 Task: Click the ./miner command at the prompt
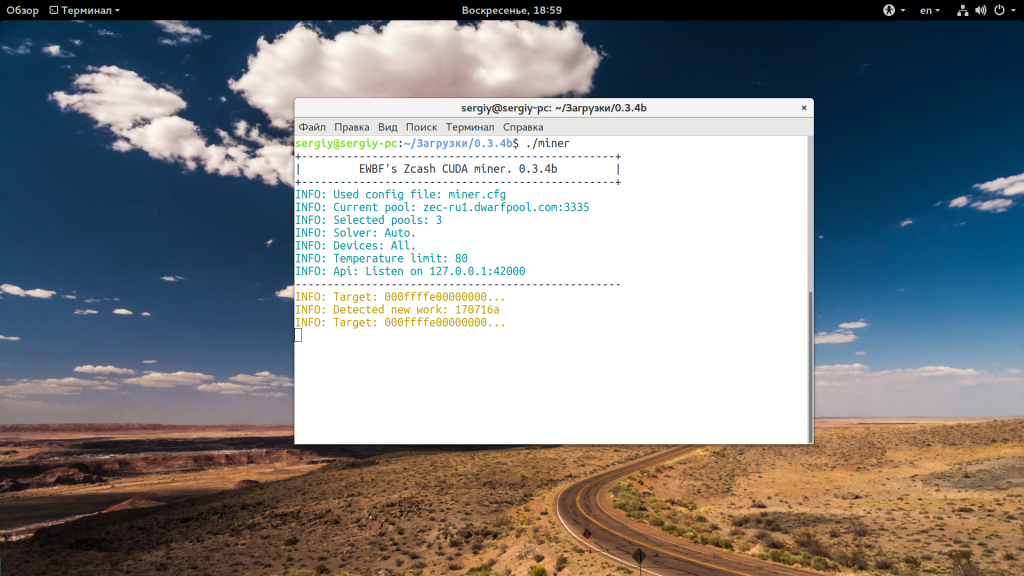click(547, 144)
